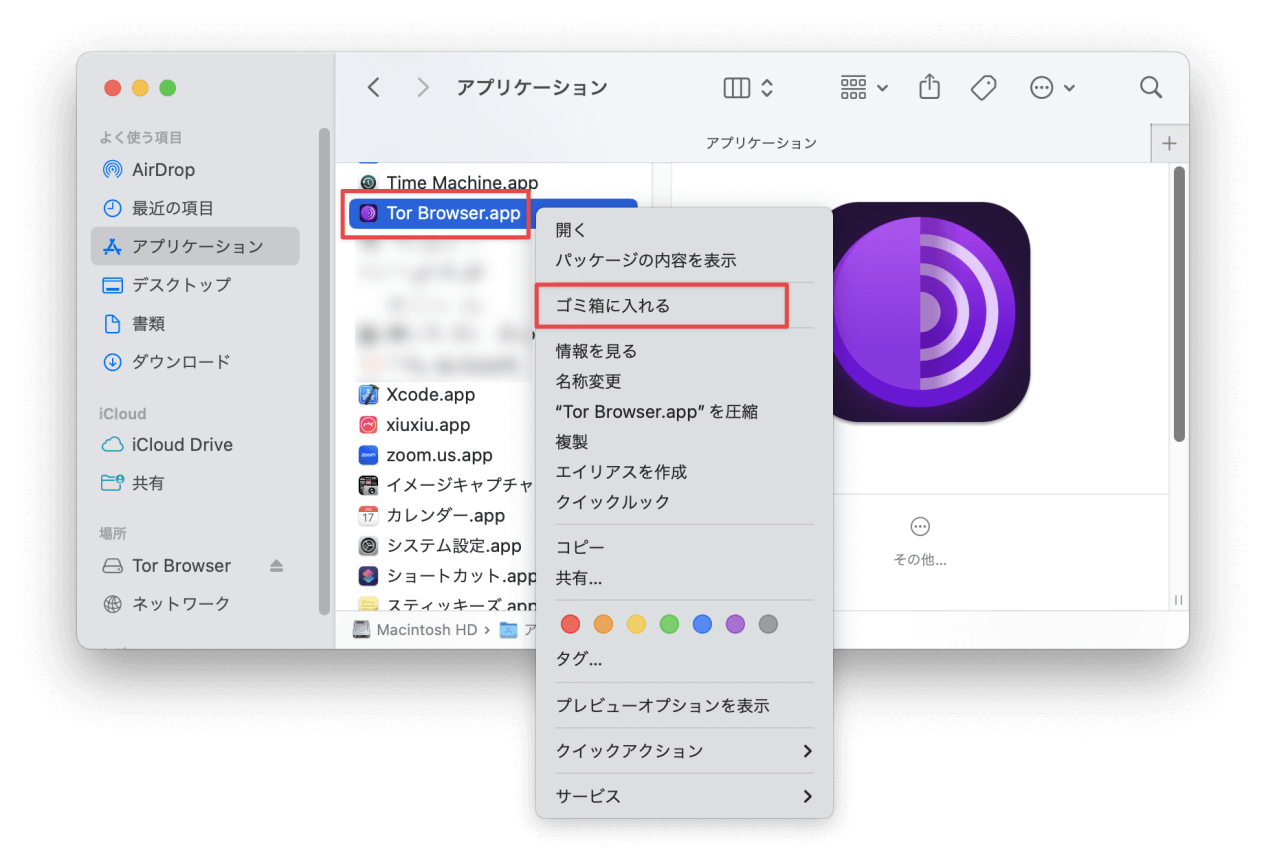The image size is (1266, 855).
Task: Choose エイリアスを作成 from context menu
Action: [x=684, y=472]
